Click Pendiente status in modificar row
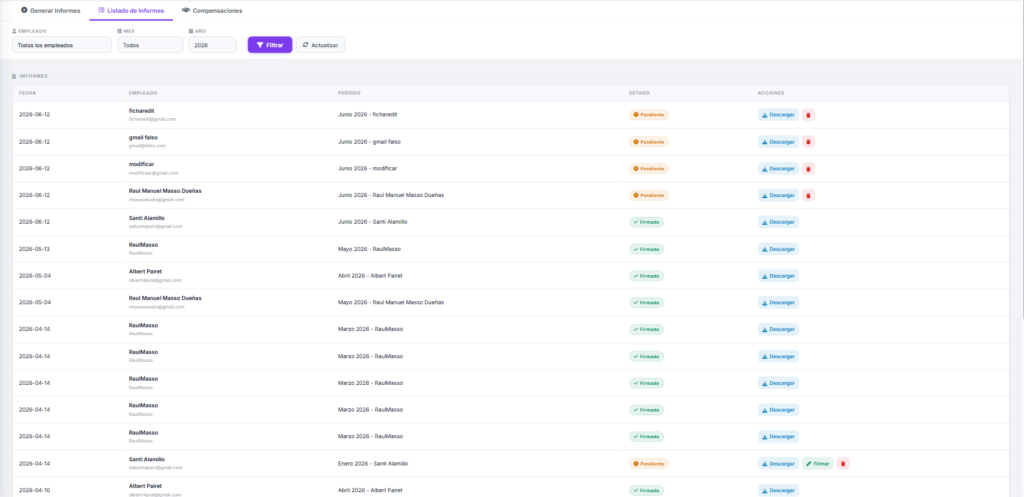Screen dimensions: 1024x497 pos(649,168)
